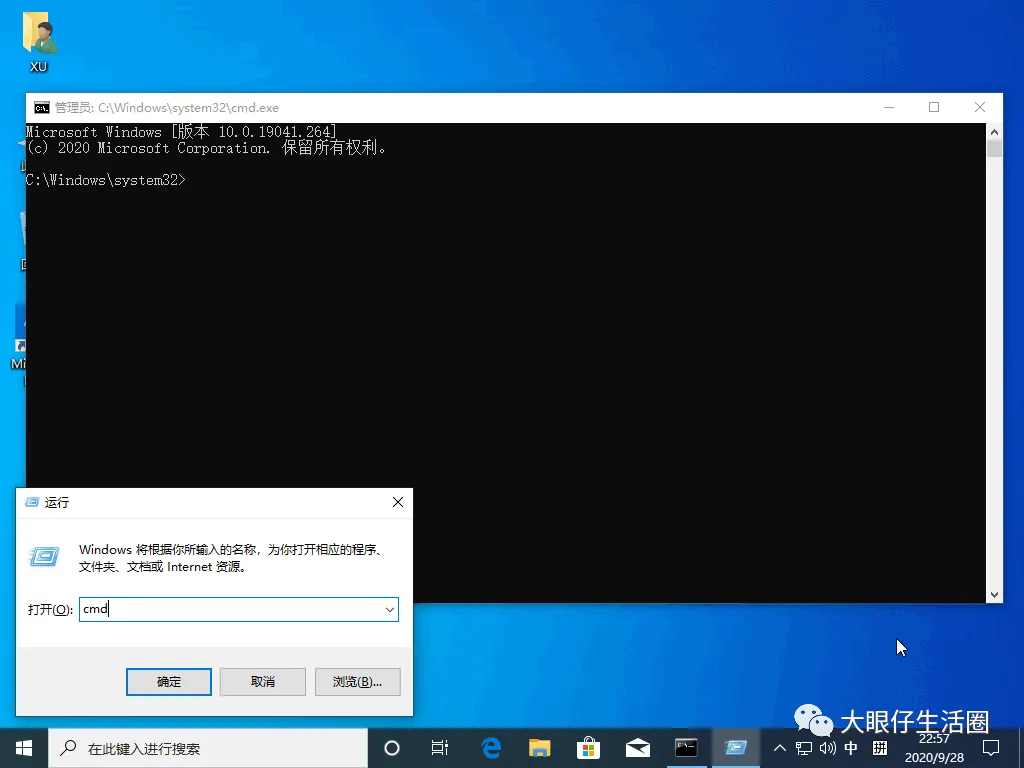The width and height of the screenshot is (1024, 768).
Task: Expand hidden icons with the tray chevron
Action: tap(781, 748)
